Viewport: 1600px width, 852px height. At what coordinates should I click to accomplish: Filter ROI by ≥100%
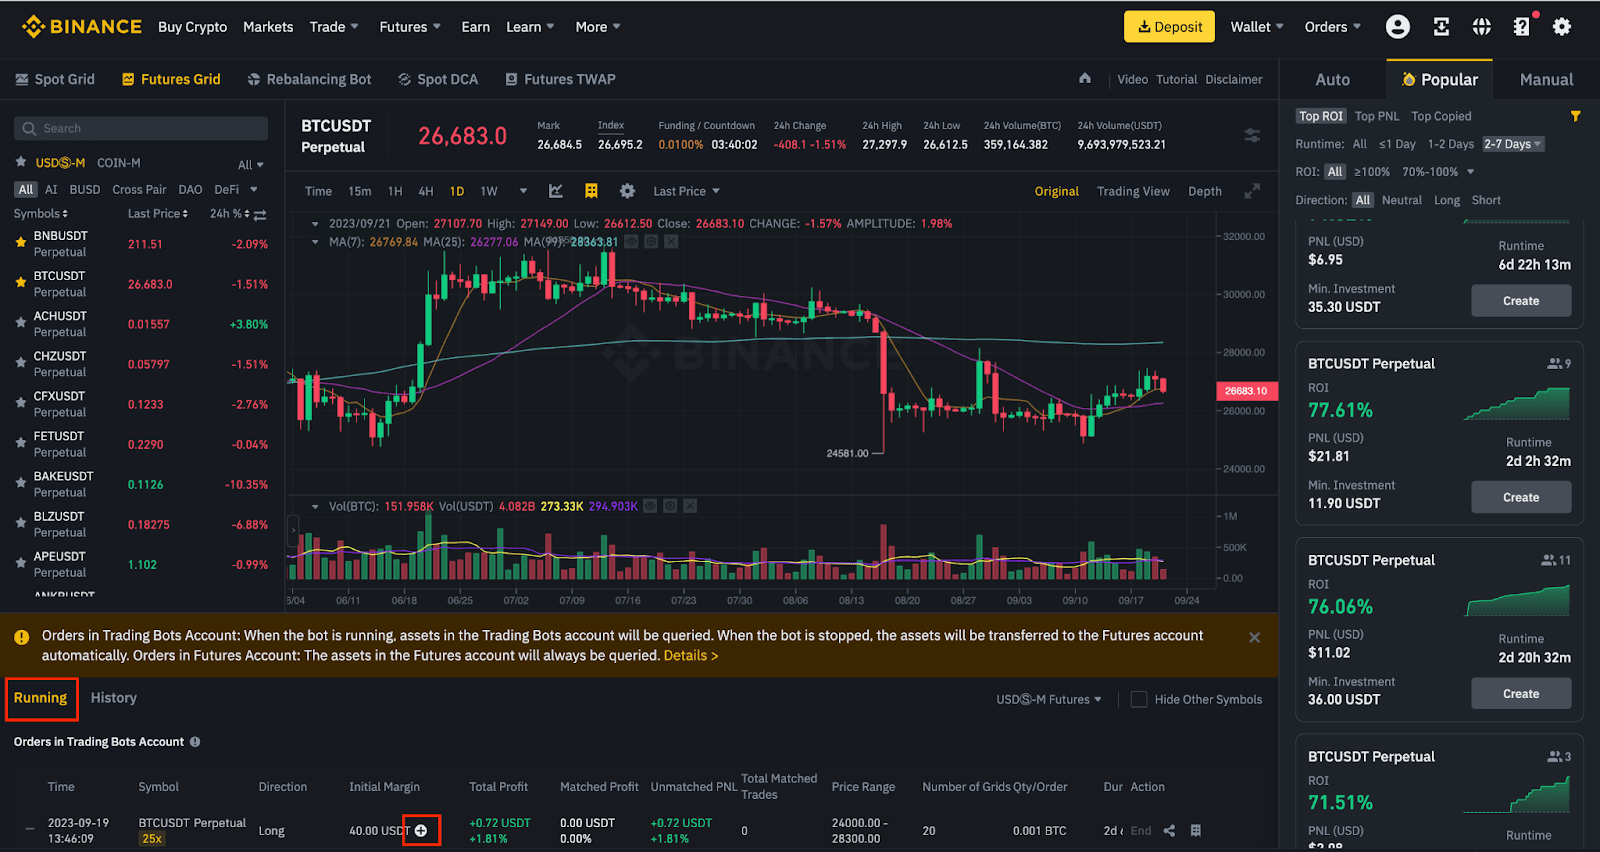1372,172
